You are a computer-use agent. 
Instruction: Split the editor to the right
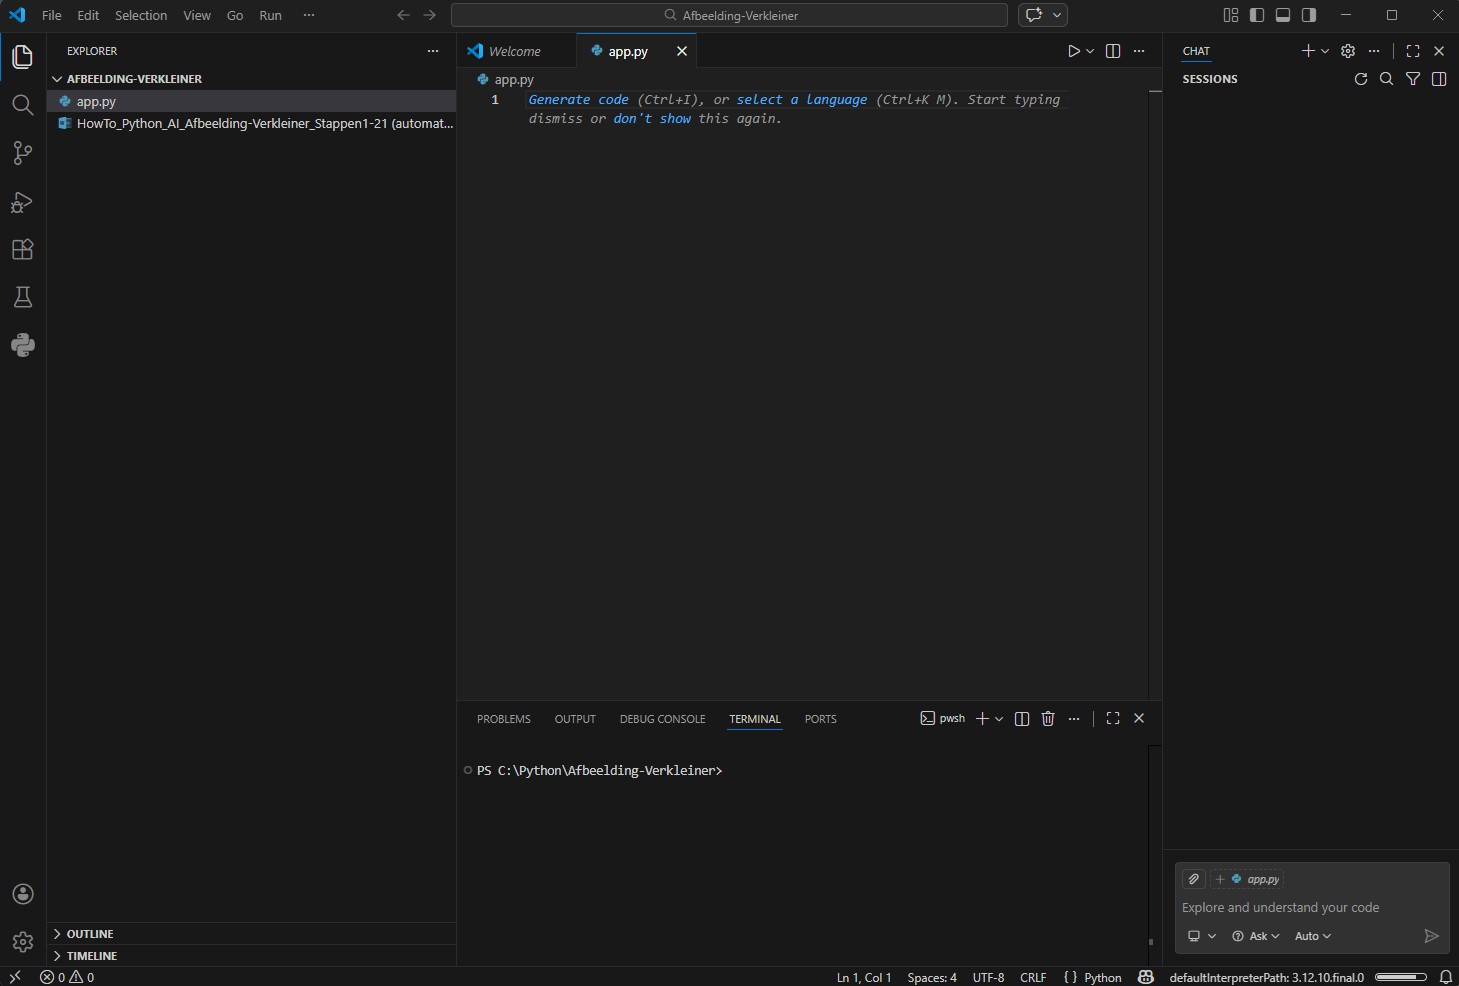[1113, 51]
